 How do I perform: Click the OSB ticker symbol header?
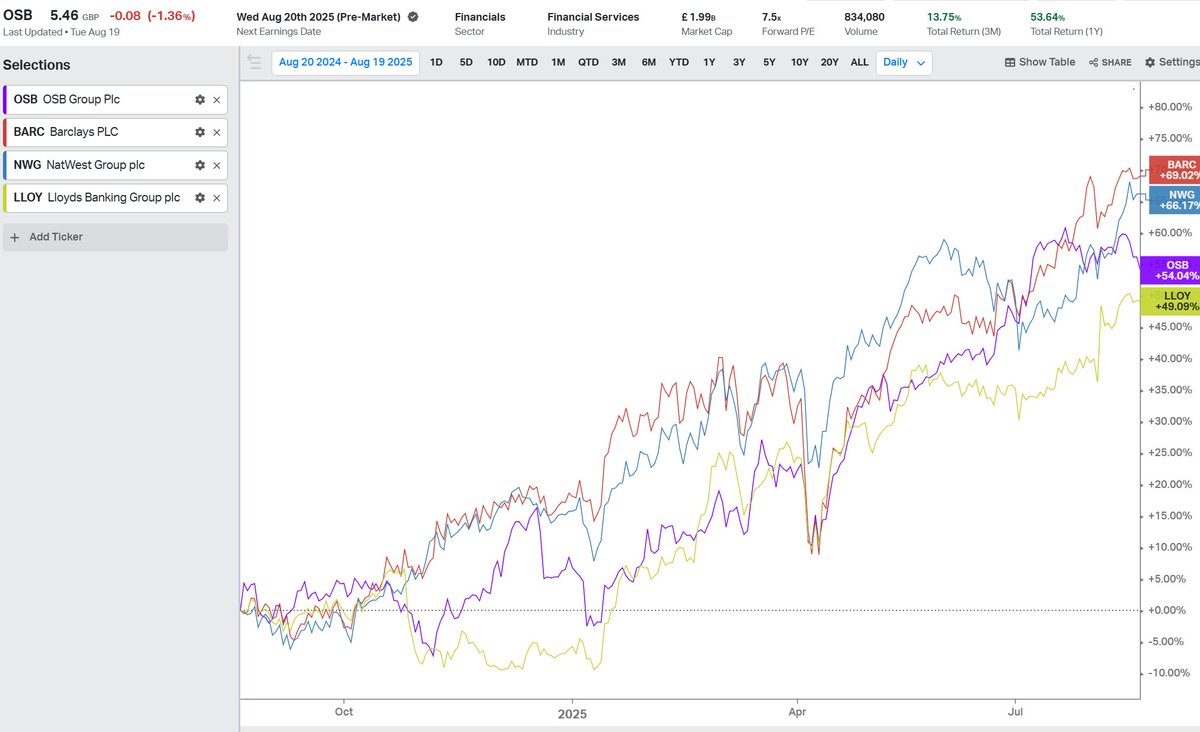coord(18,15)
